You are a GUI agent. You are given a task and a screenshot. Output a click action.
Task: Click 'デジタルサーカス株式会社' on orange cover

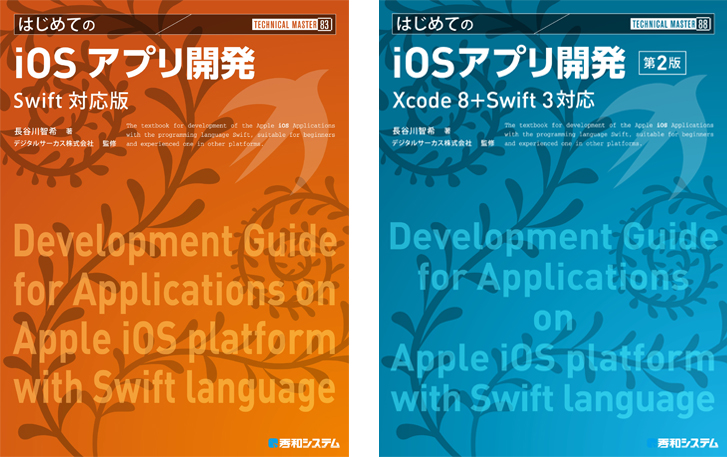[x=53, y=143]
